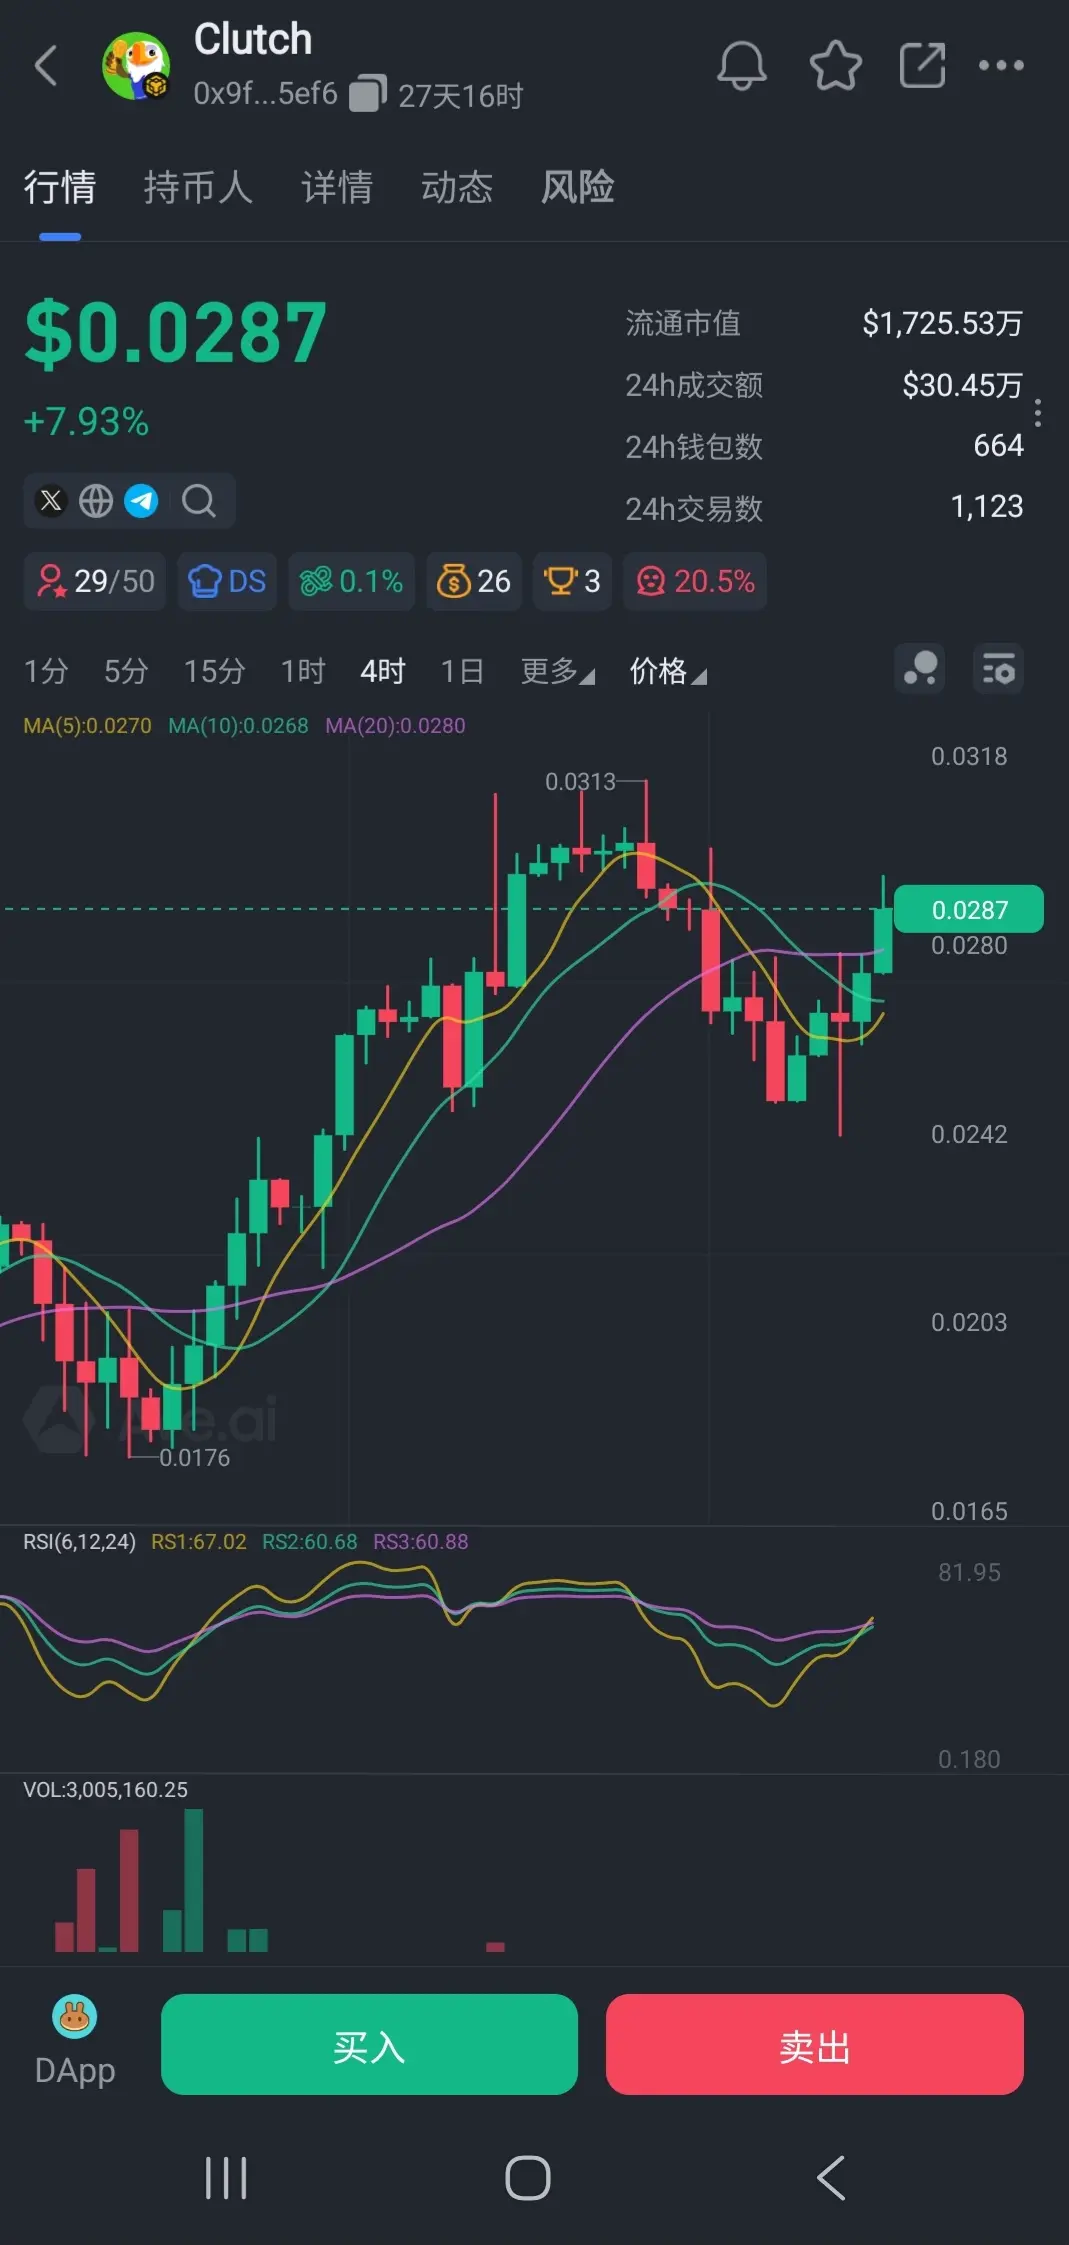
Task: Switch to 风险 tab
Action: pyautogui.click(x=578, y=187)
